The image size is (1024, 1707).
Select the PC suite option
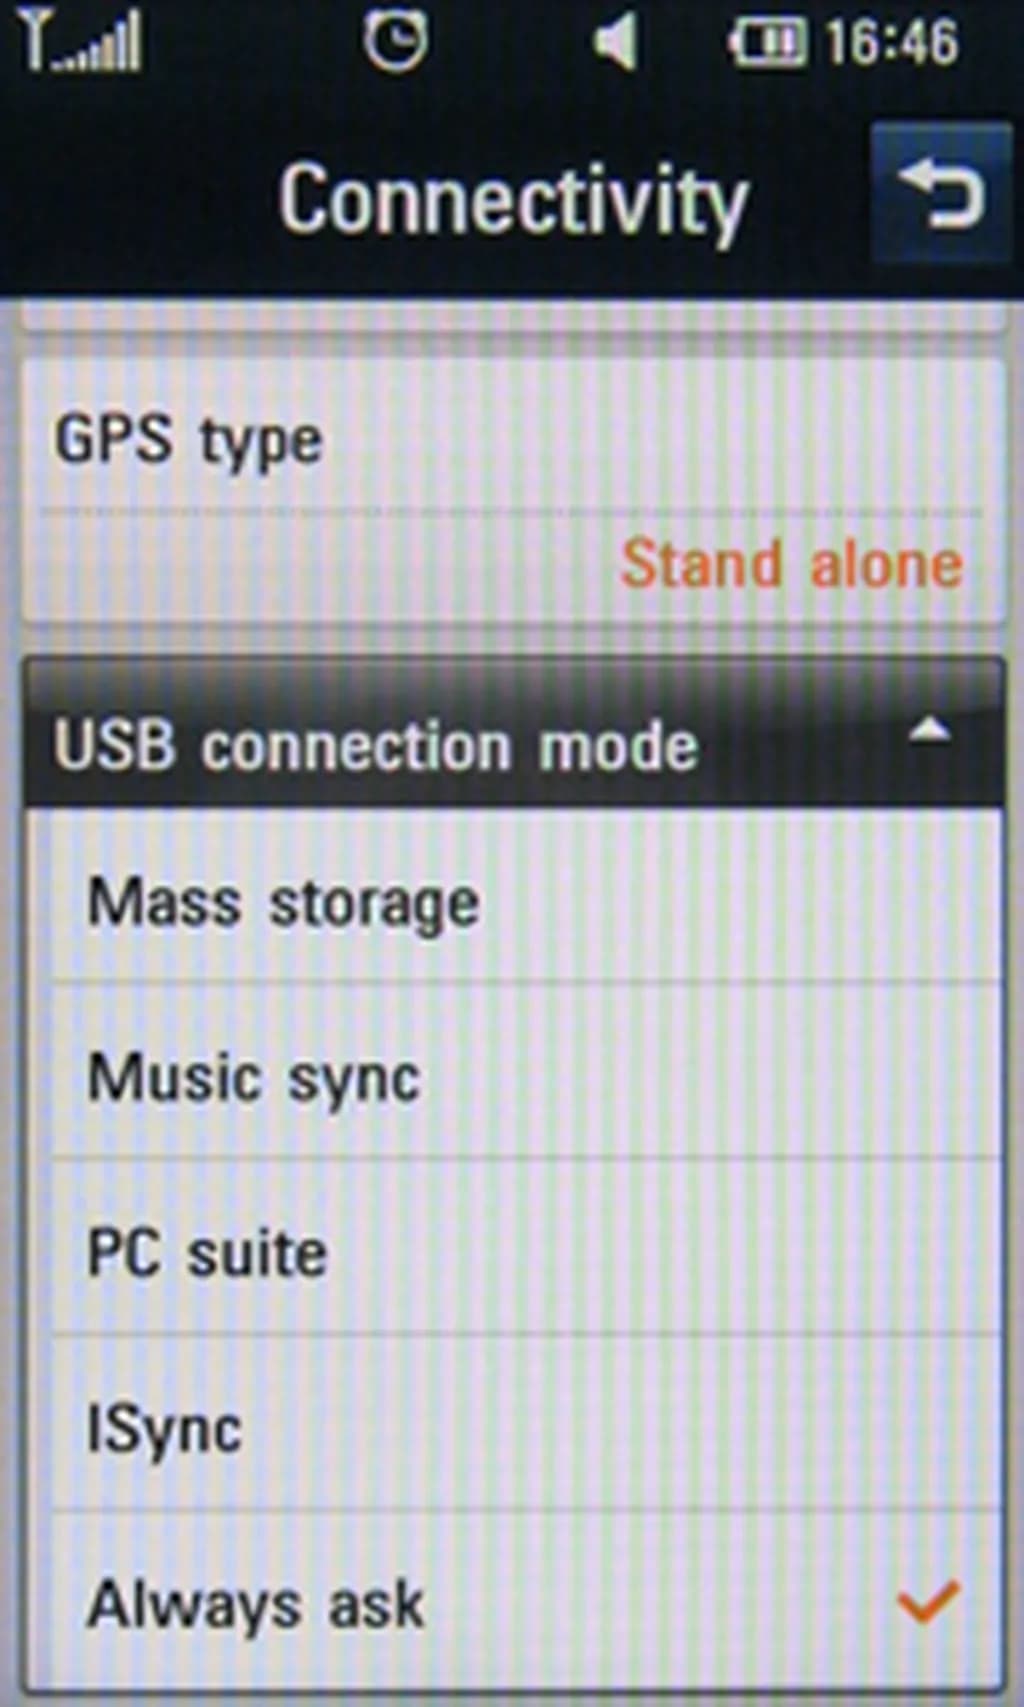pos(208,1252)
